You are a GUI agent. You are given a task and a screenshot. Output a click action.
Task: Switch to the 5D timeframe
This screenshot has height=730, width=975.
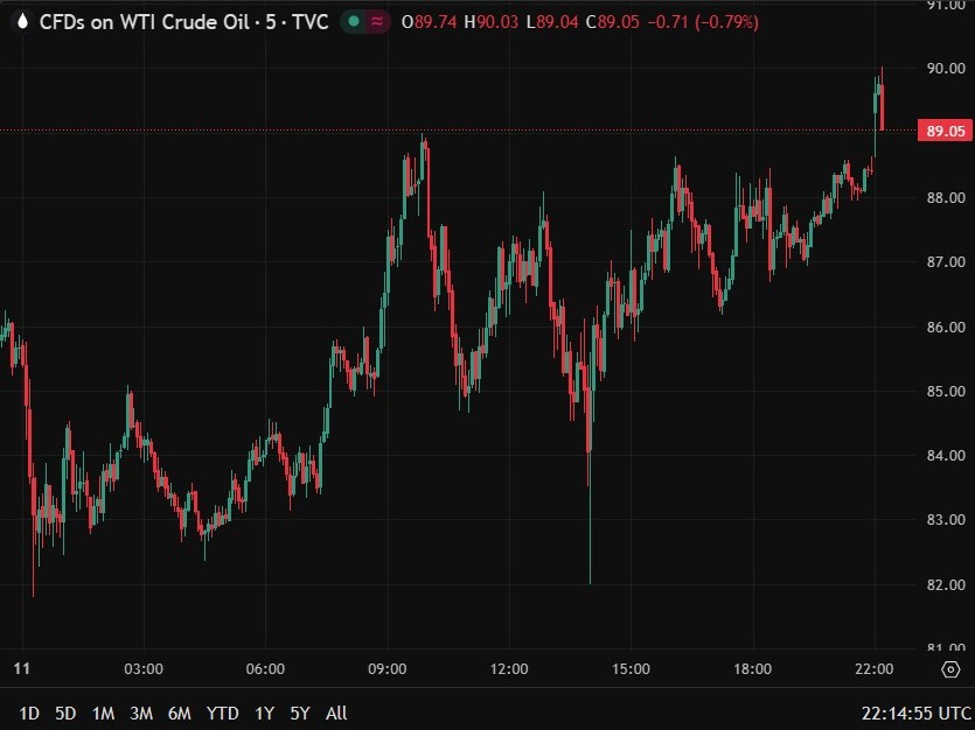(x=66, y=713)
